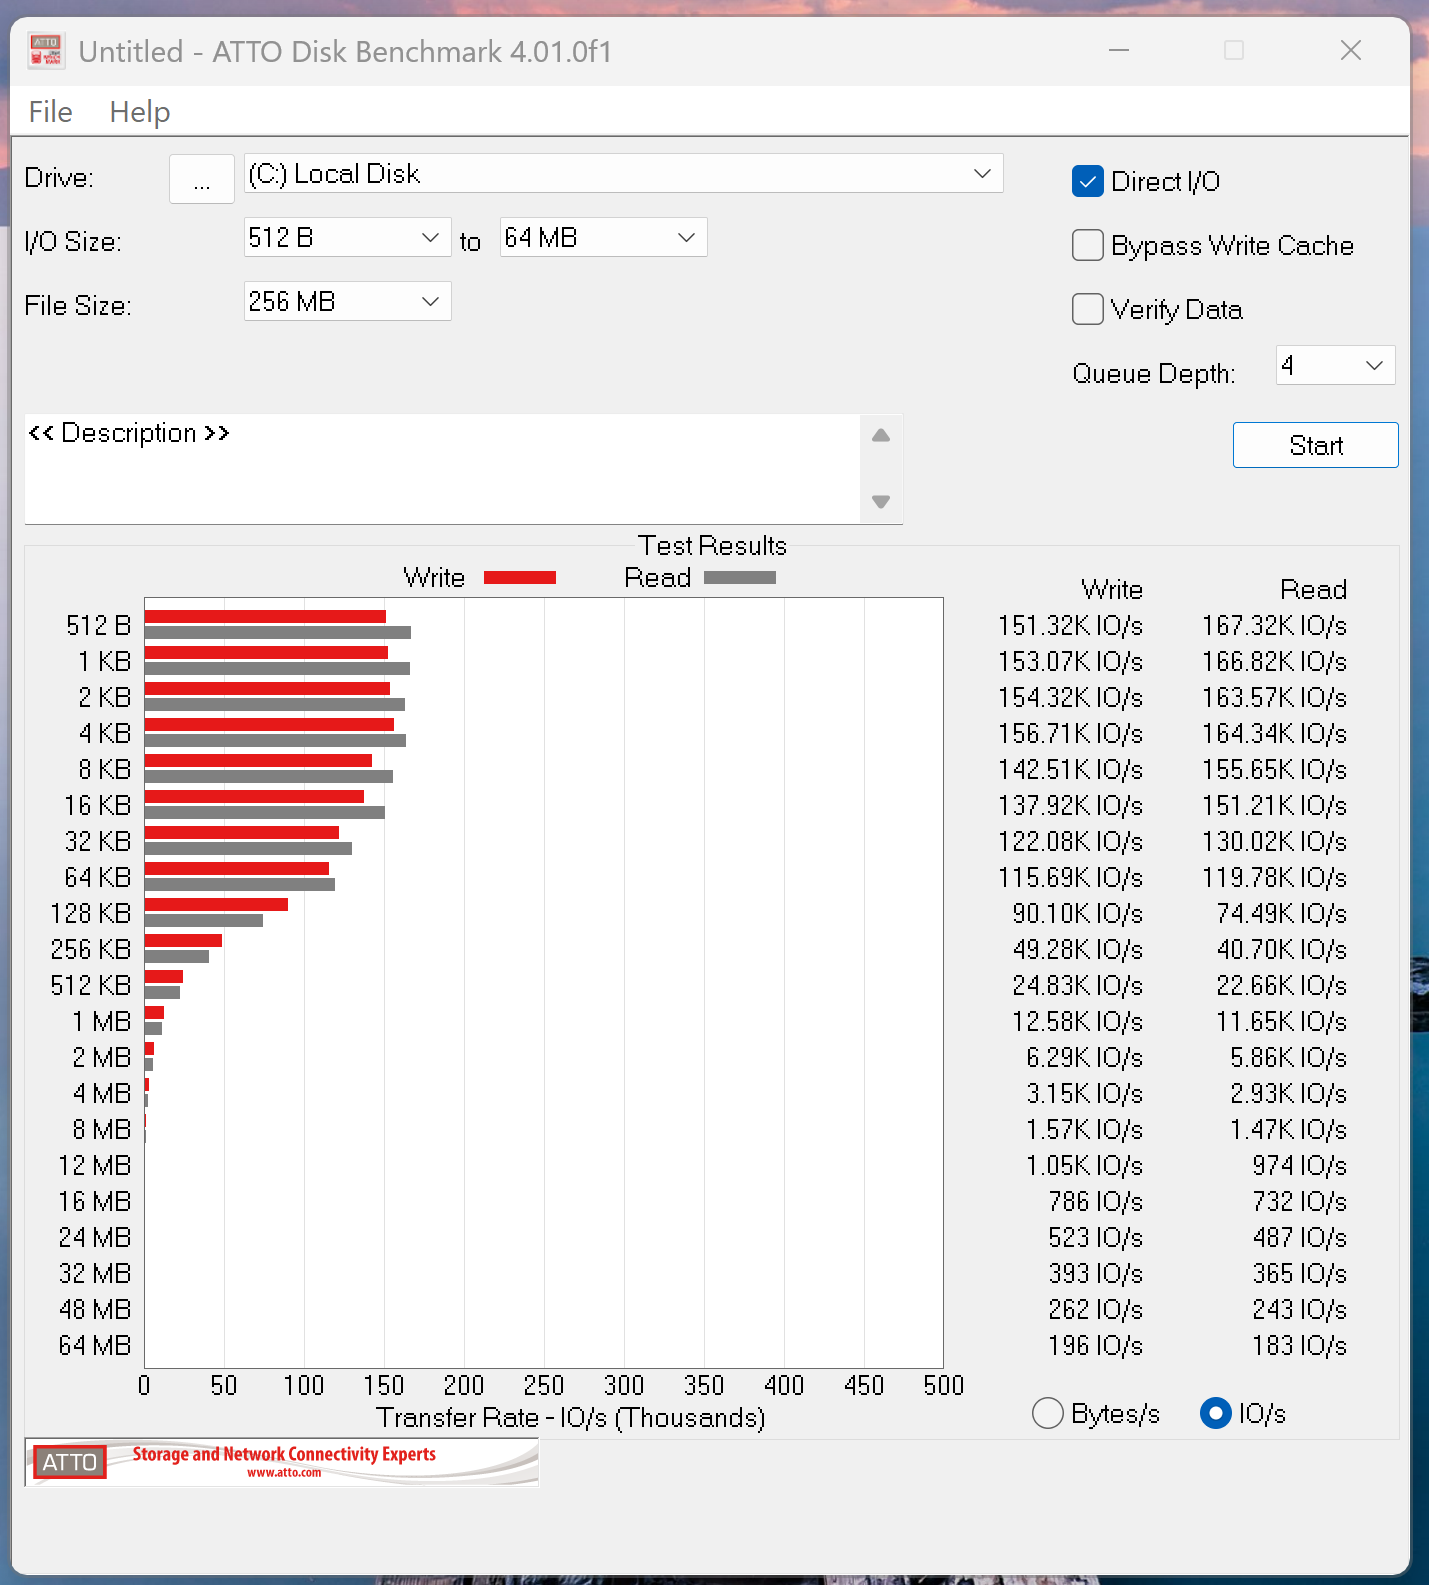Click the "64 MB" row label in chart
Viewport: 1429px width, 1585px height.
pos(95,1346)
